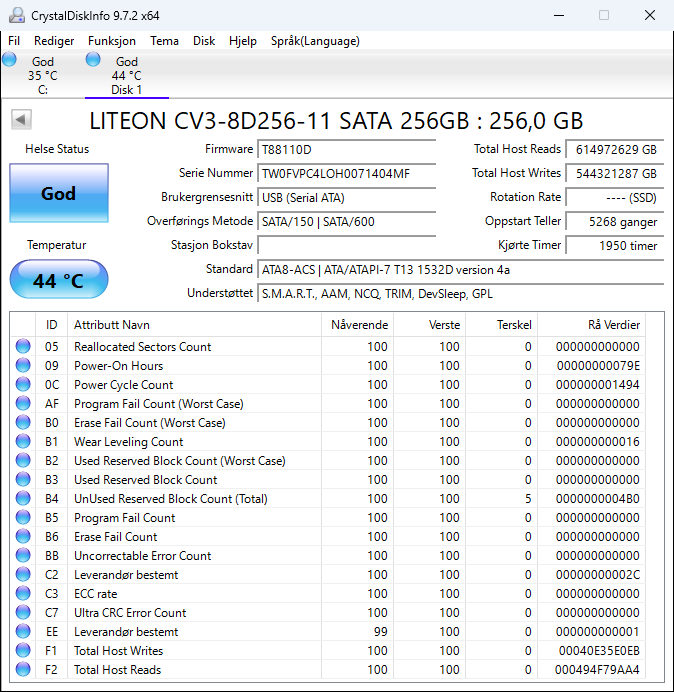Click the 44 °C temperature button

point(59,279)
